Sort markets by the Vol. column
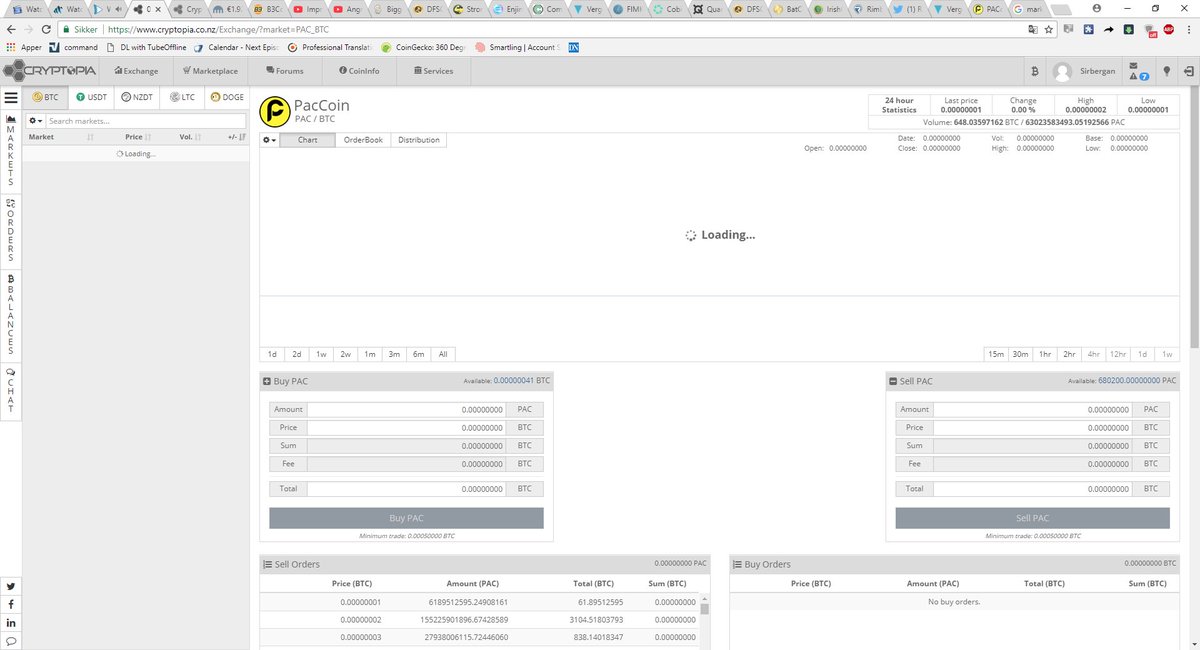 click(x=191, y=137)
